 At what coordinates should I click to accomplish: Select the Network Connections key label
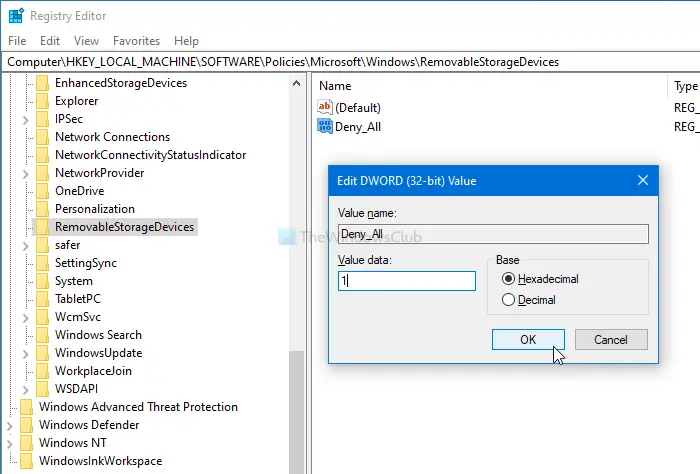(x=112, y=137)
